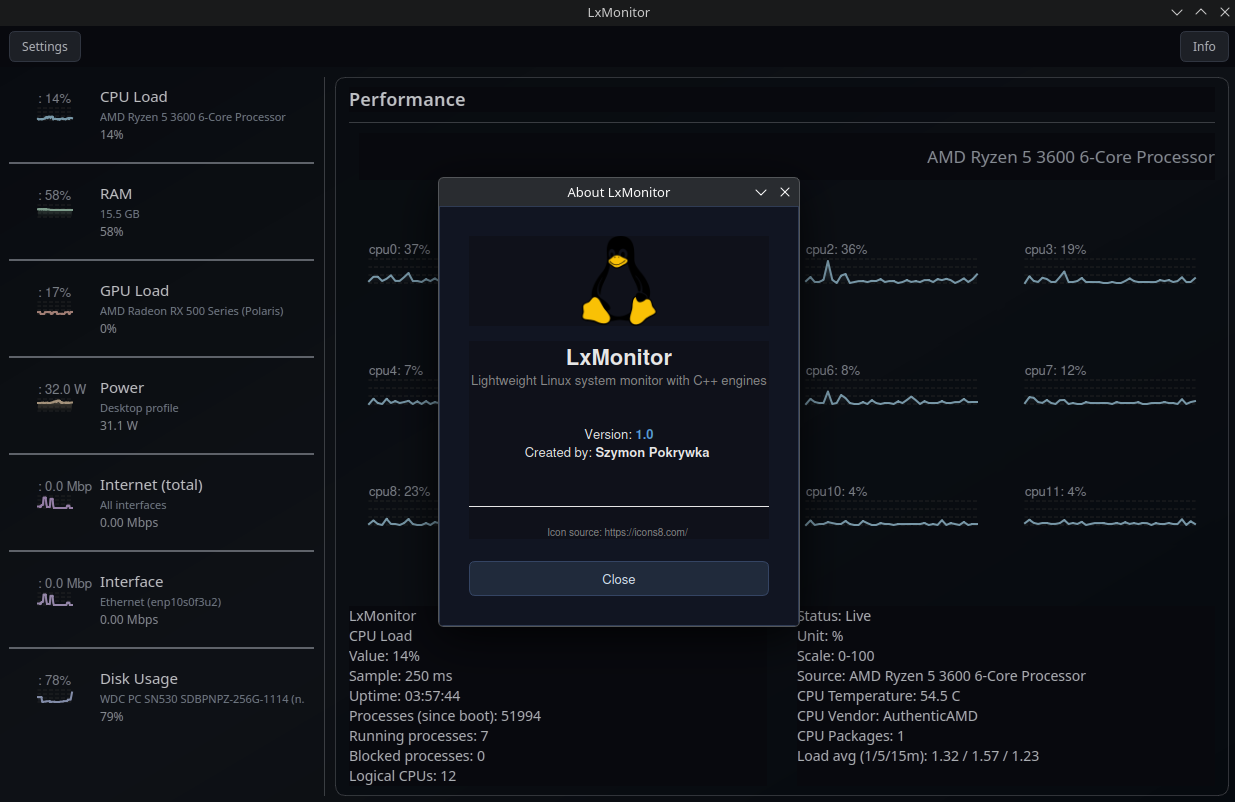Click the Value: 14% line

point(385,656)
